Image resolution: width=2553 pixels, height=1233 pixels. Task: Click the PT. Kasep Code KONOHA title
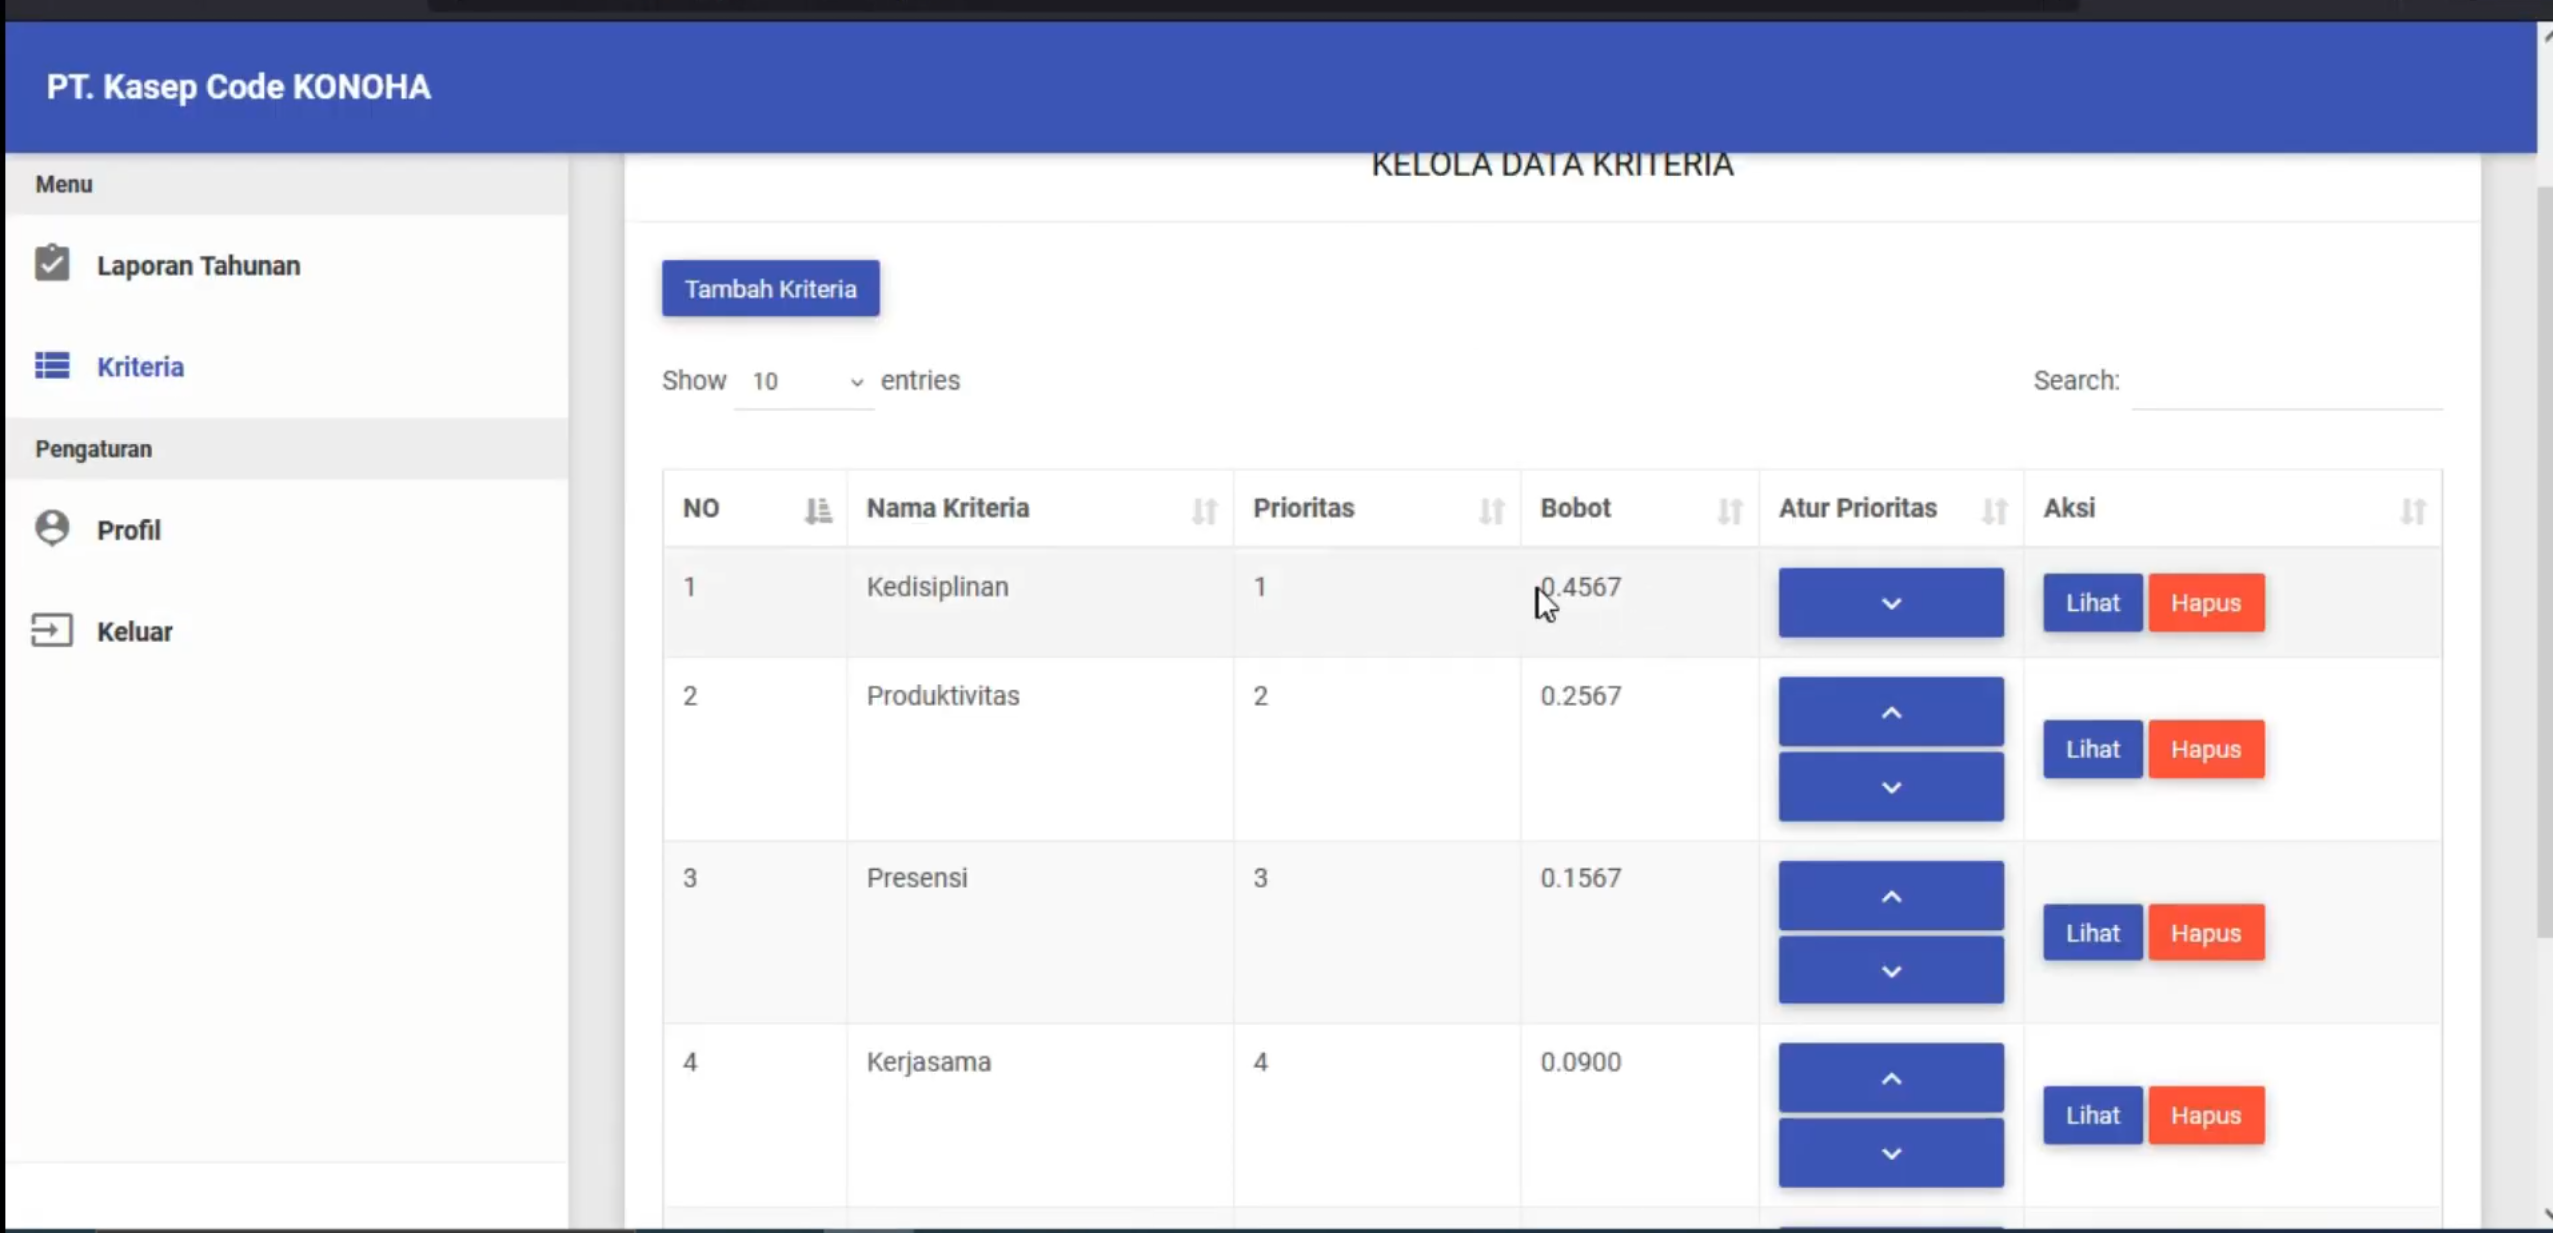238,87
